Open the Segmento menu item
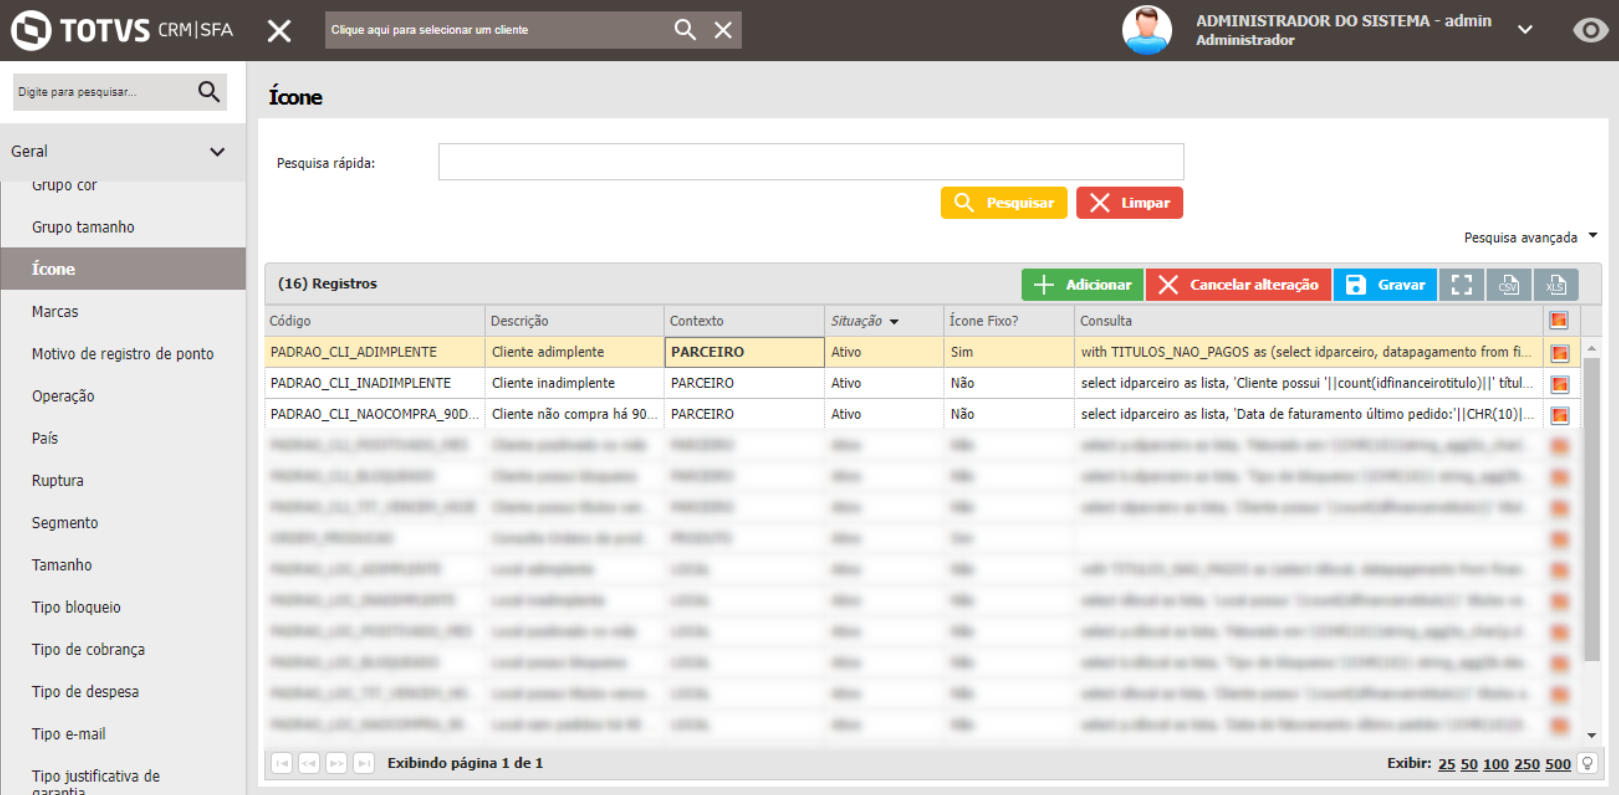This screenshot has width=1619, height=795. pos(65,522)
